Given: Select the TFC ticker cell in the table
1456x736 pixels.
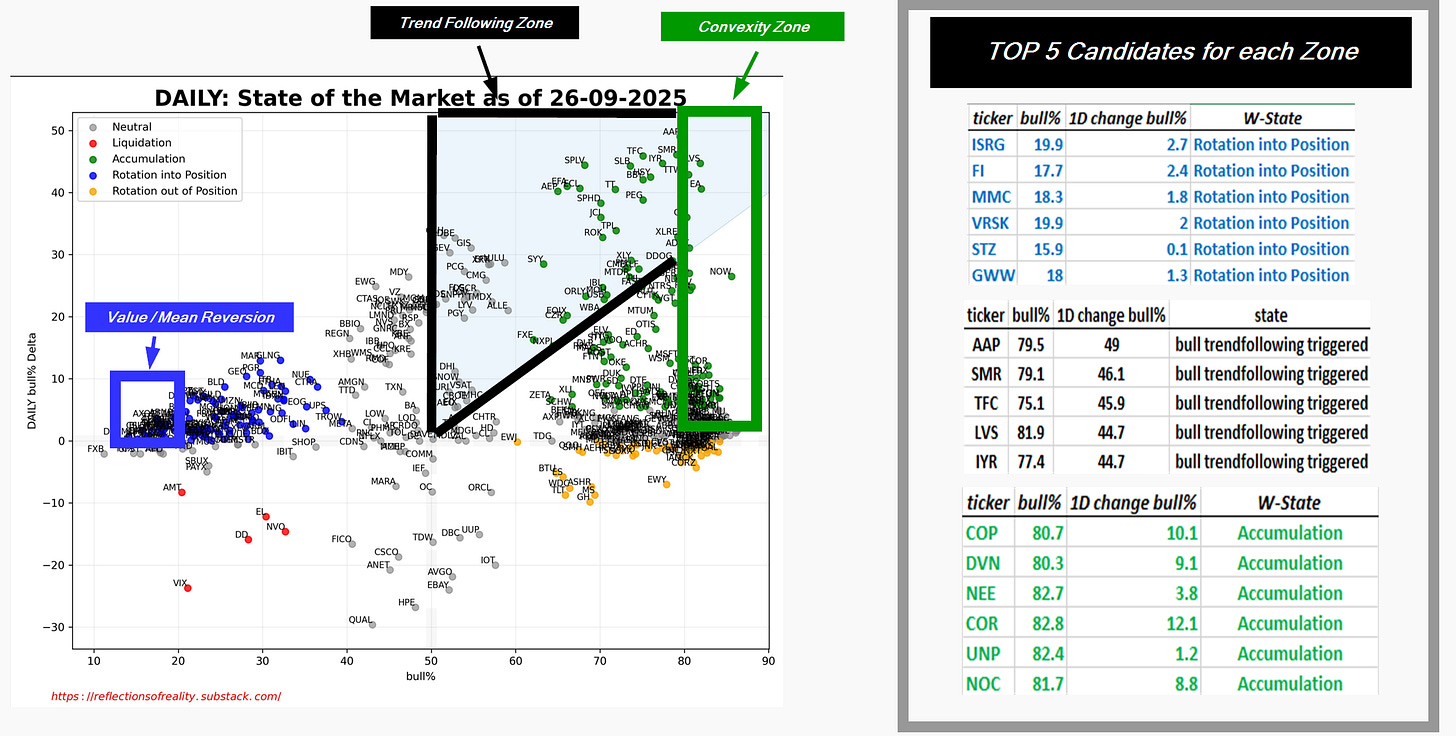Looking at the screenshot, I should (984, 403).
